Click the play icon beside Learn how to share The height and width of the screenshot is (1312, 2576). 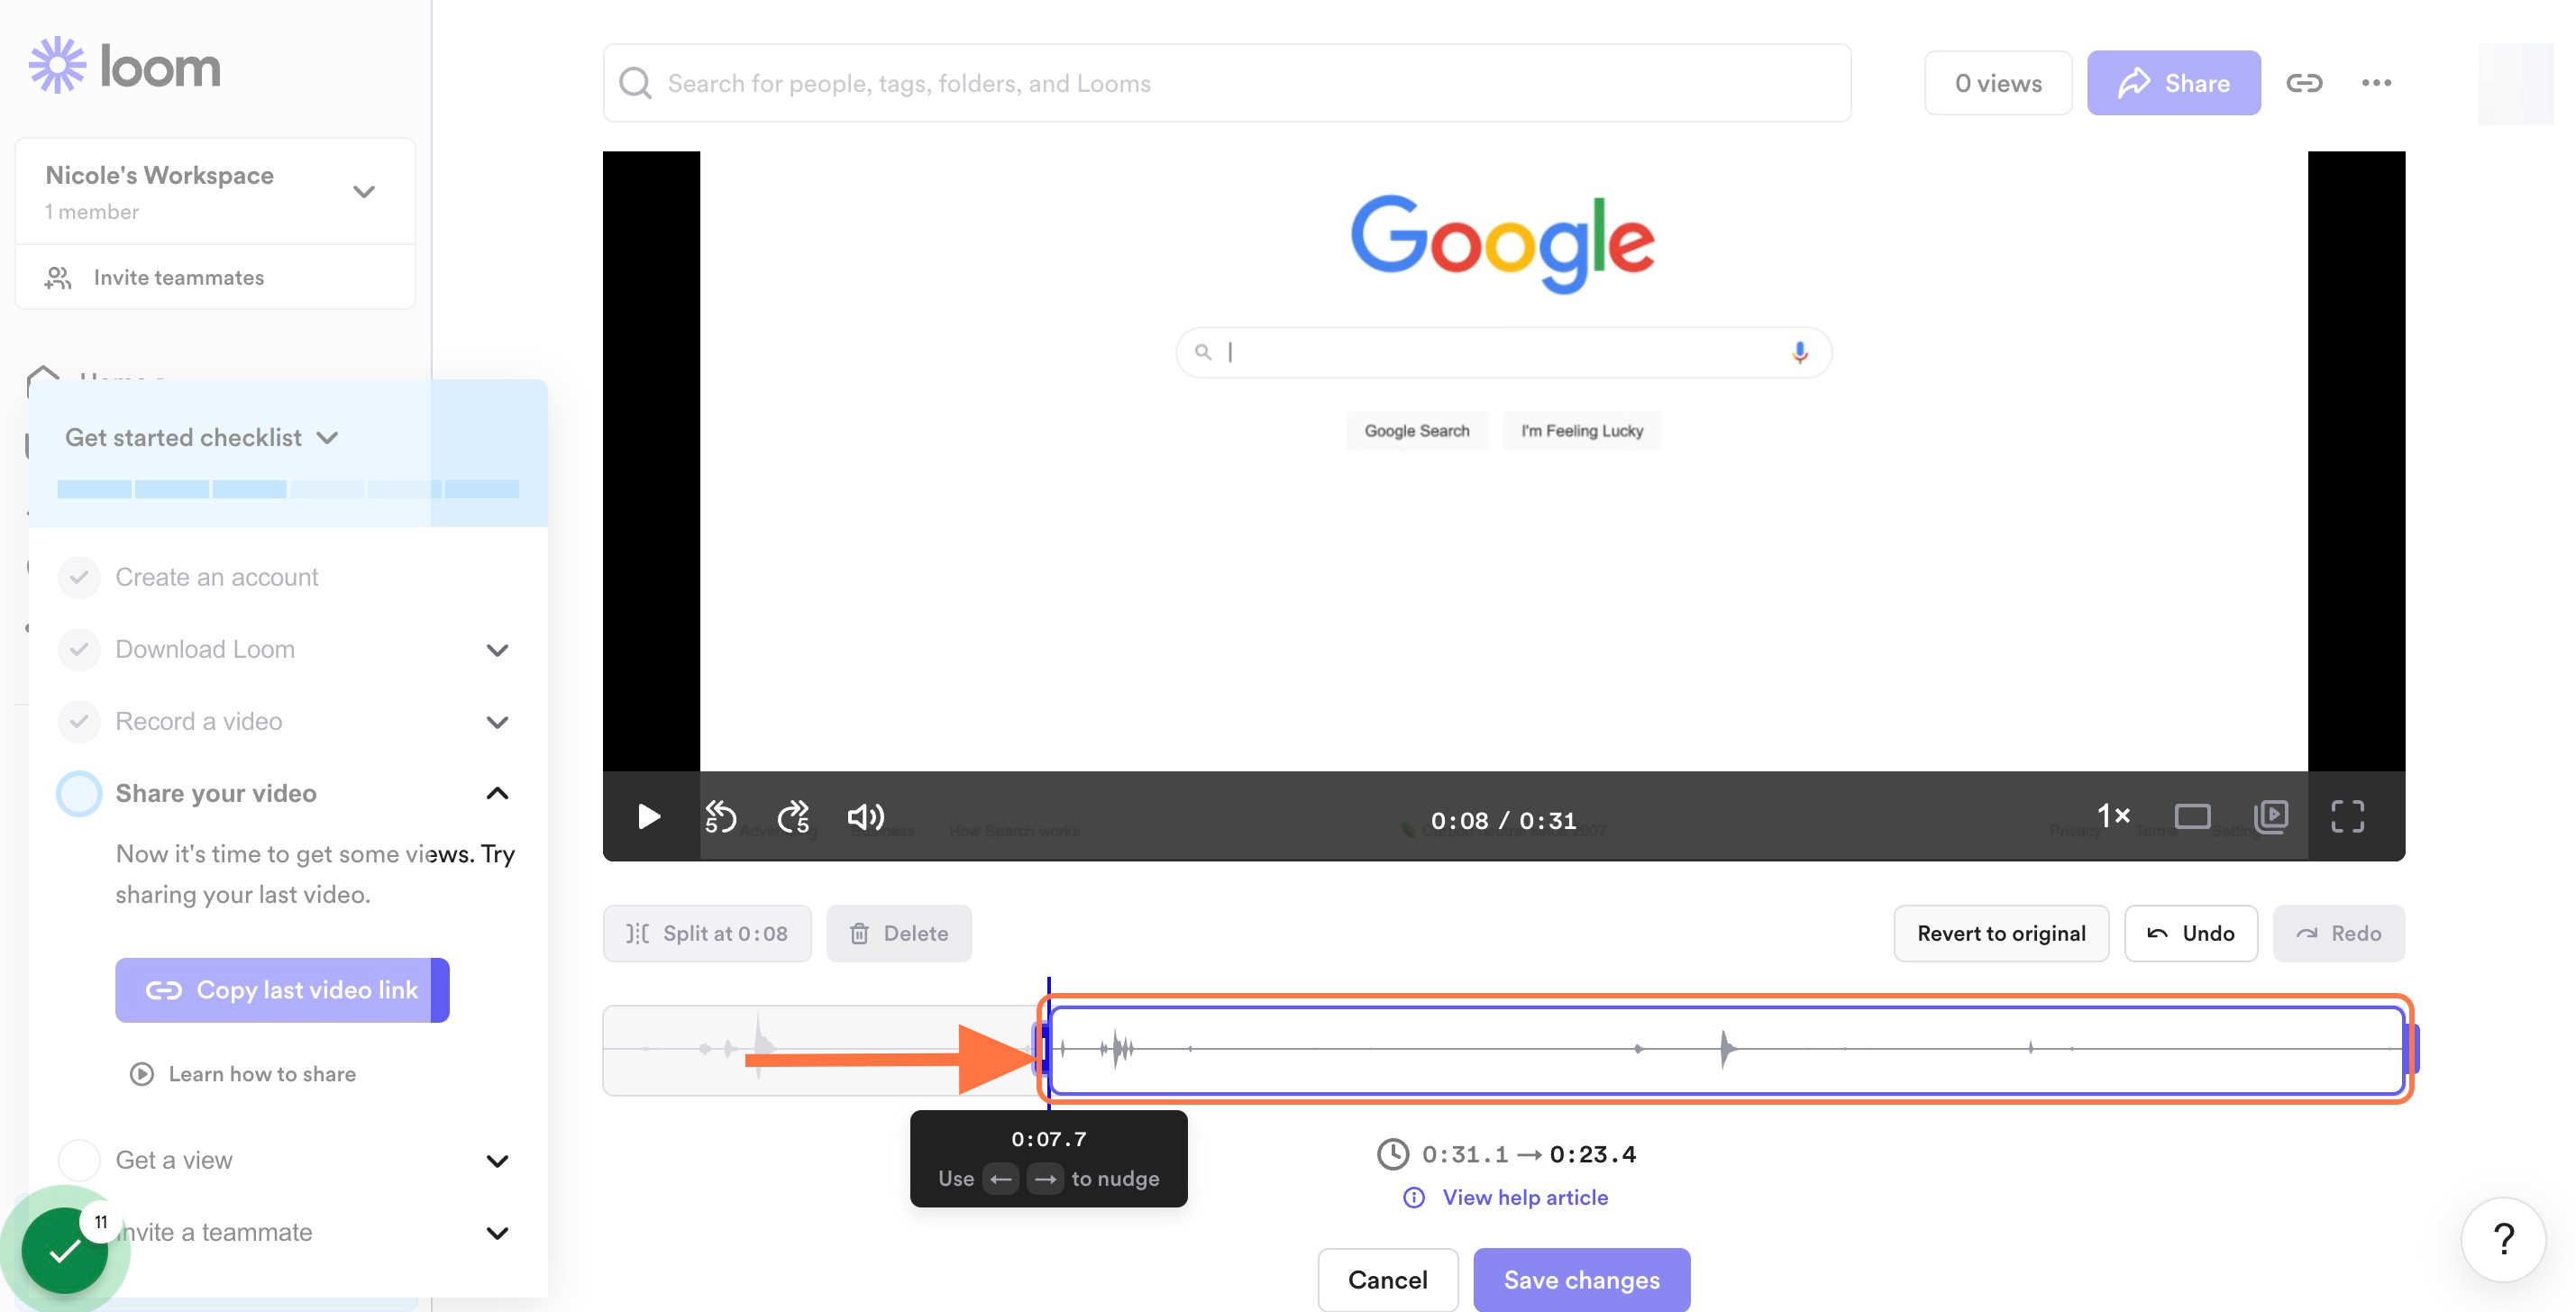click(x=142, y=1074)
